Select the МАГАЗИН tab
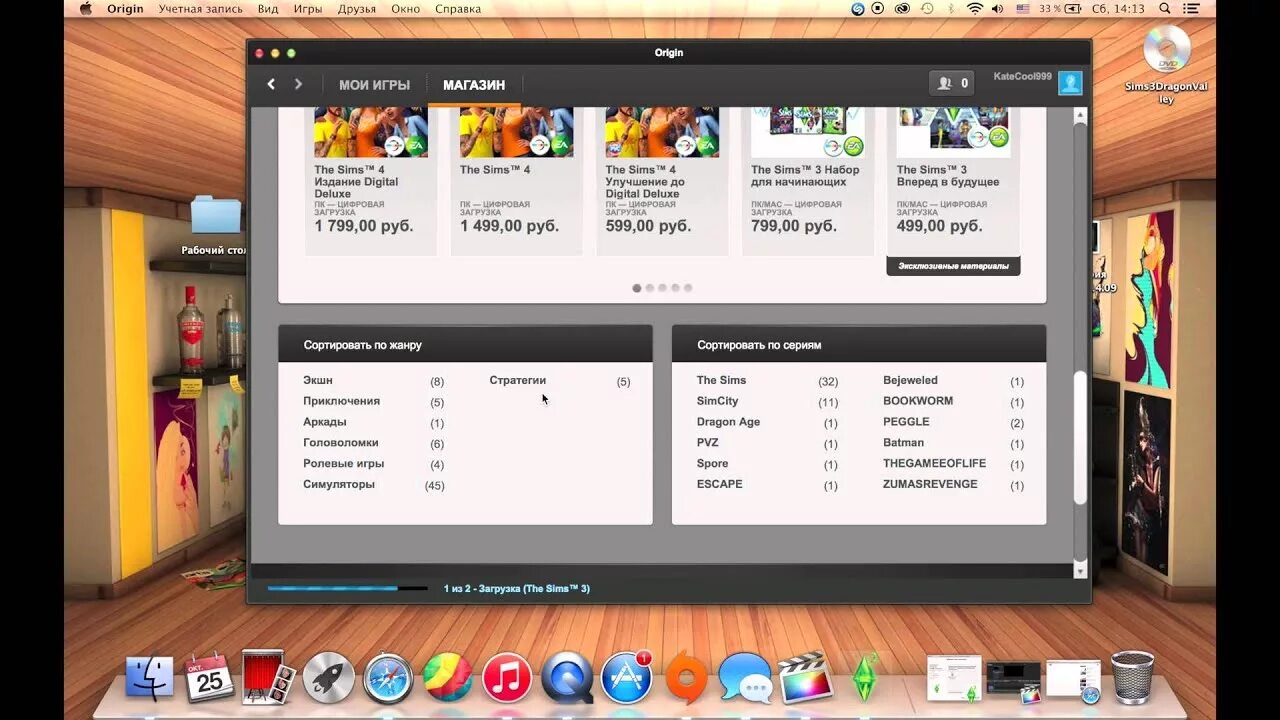The height and width of the screenshot is (720, 1280). pyautogui.click(x=474, y=85)
